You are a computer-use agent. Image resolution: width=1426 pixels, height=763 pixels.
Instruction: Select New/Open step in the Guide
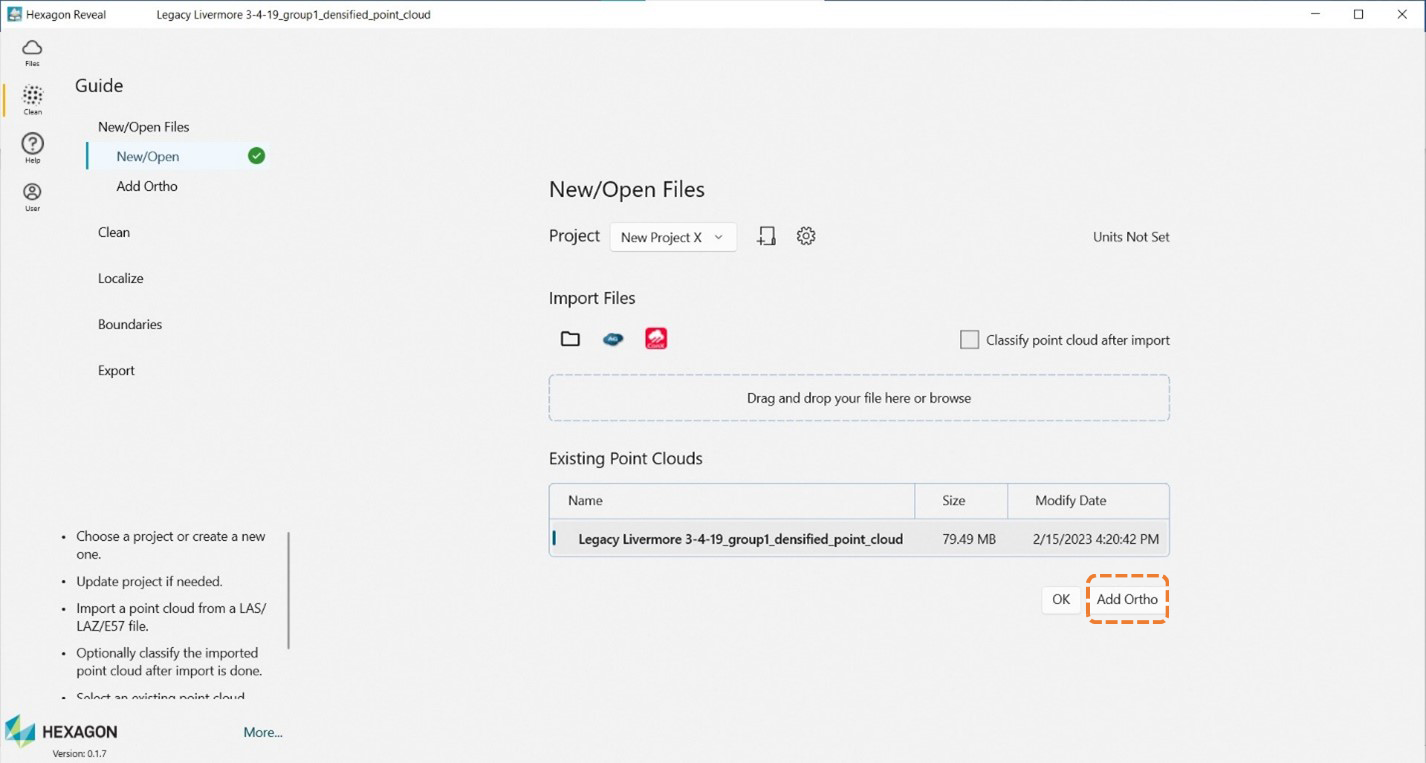[x=148, y=156]
